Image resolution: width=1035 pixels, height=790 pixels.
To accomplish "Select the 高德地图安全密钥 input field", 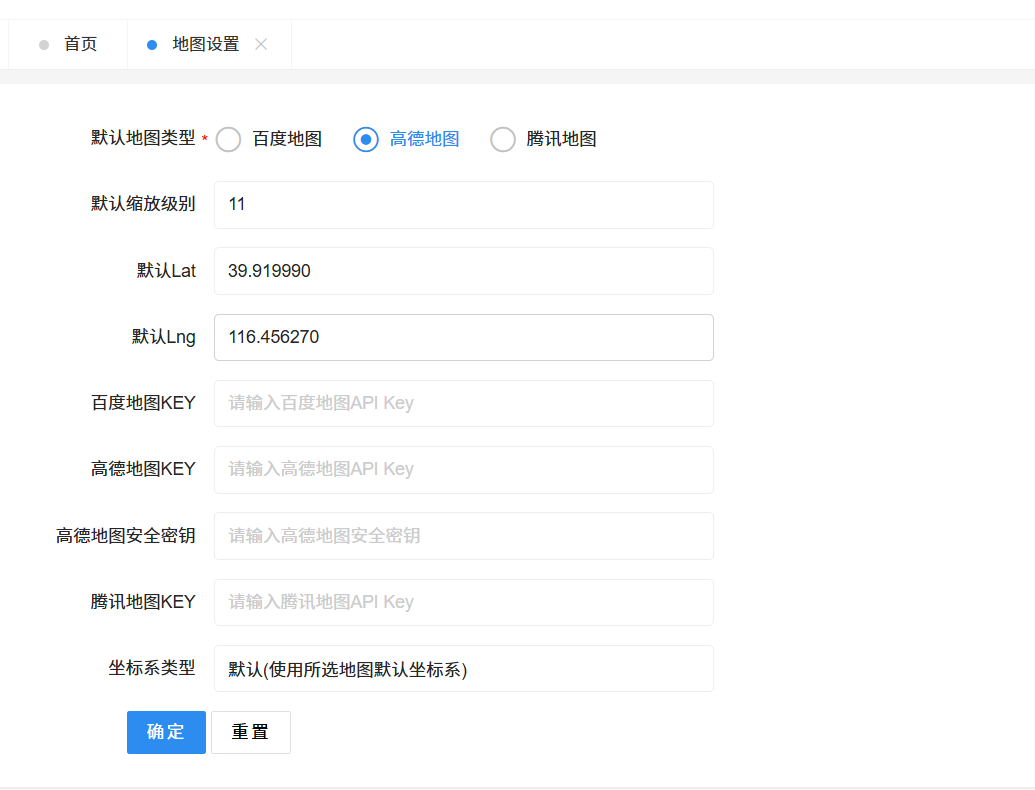I will pyautogui.click(x=463, y=536).
